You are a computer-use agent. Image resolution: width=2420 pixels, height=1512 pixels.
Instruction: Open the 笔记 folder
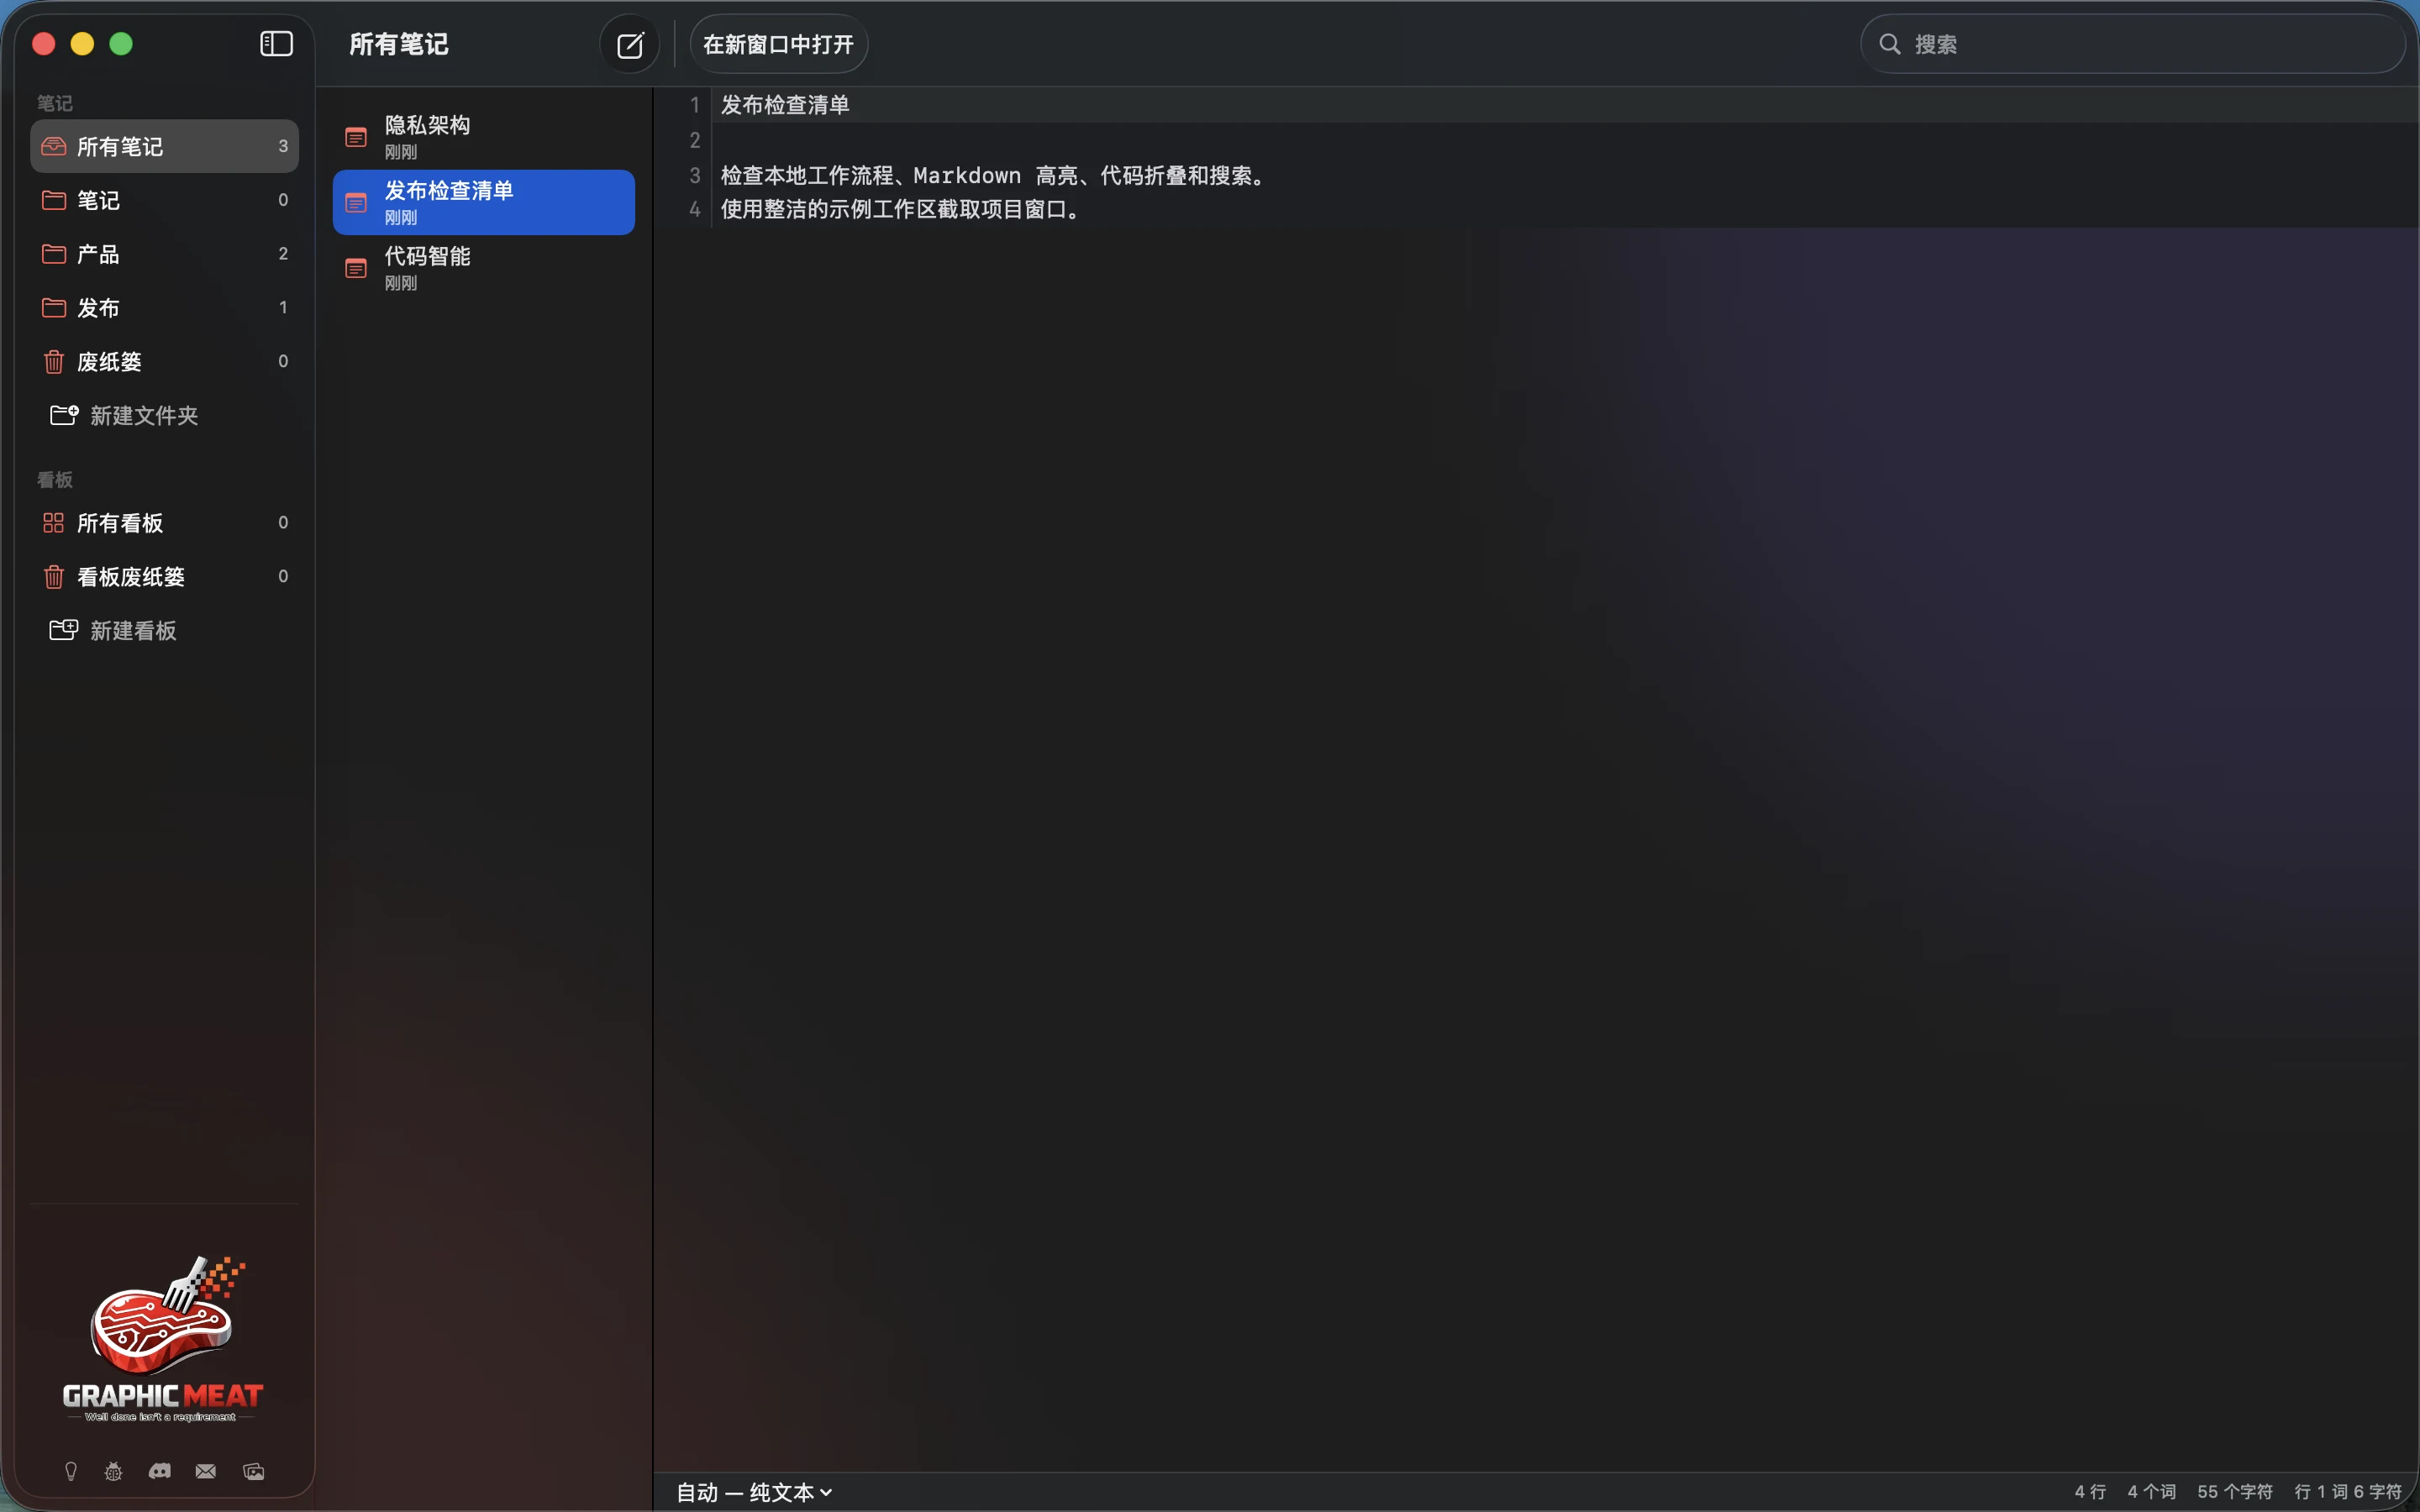click(x=165, y=200)
